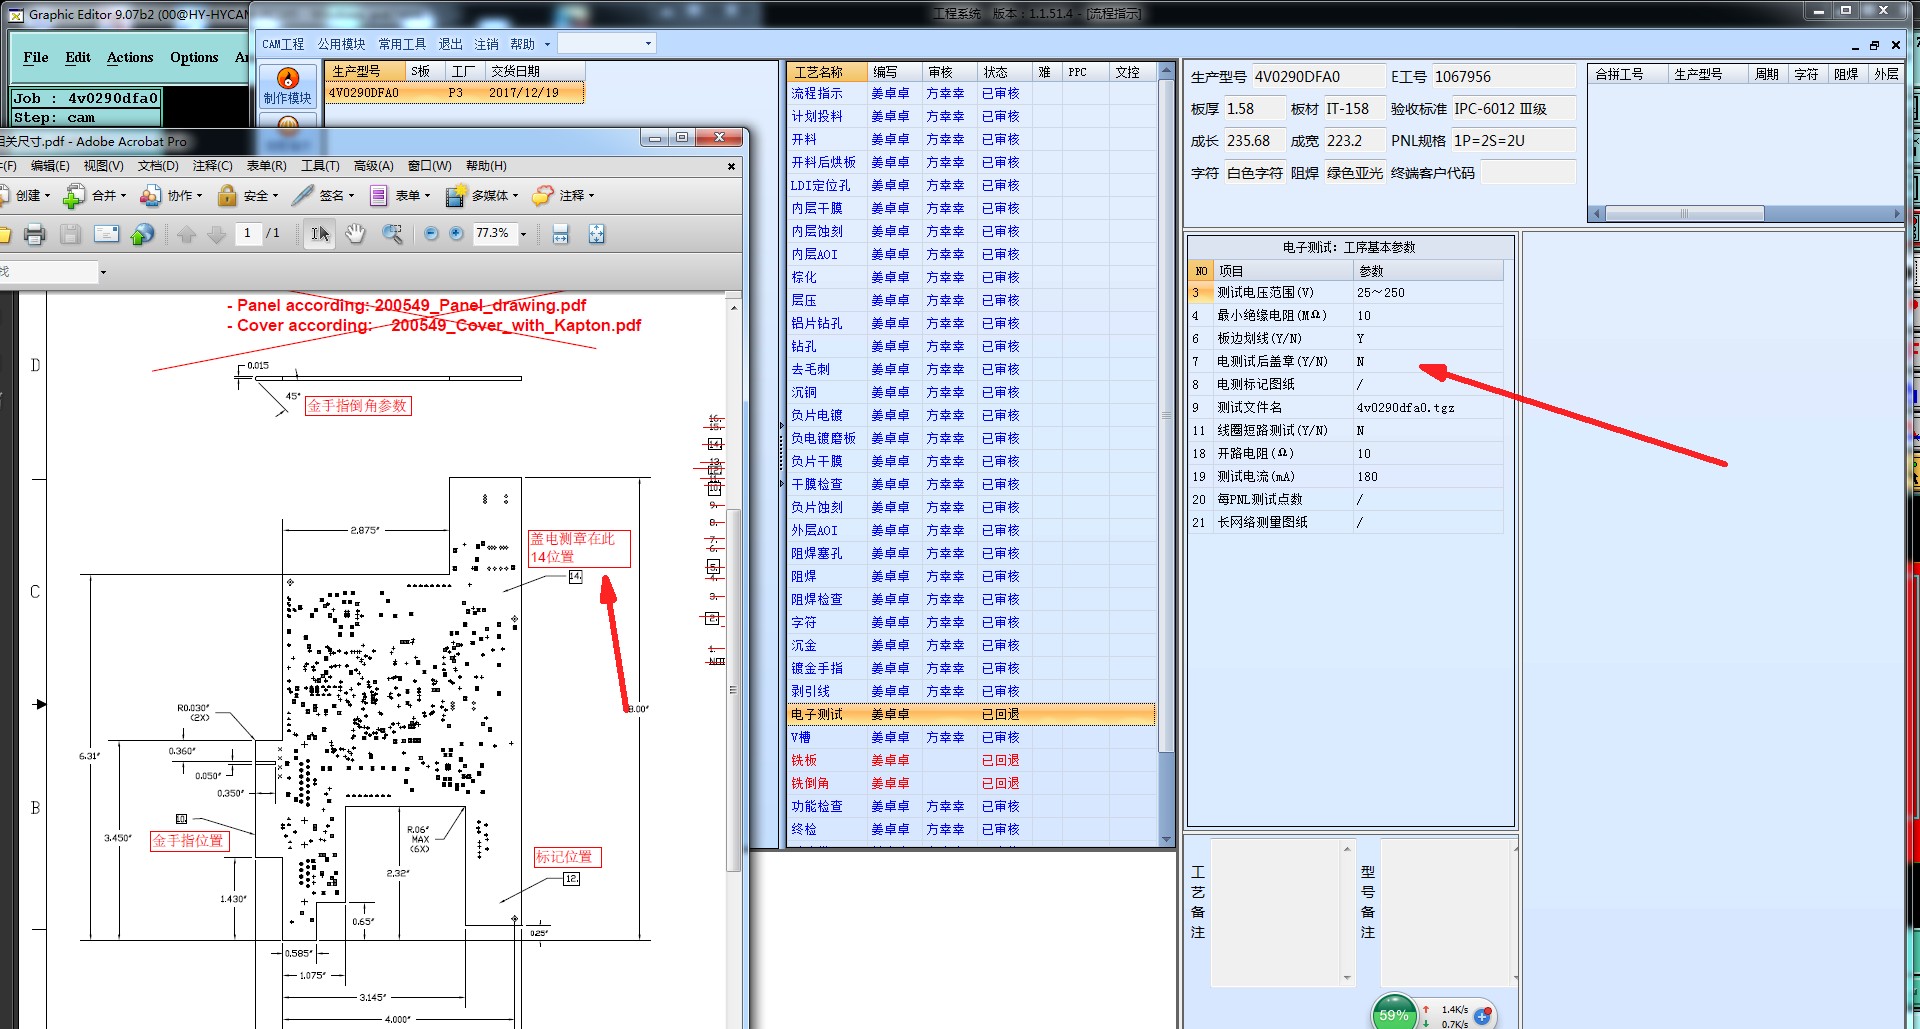Open the zoom percentage dropdown arrow
Screen dimensions: 1920x1029
point(524,234)
